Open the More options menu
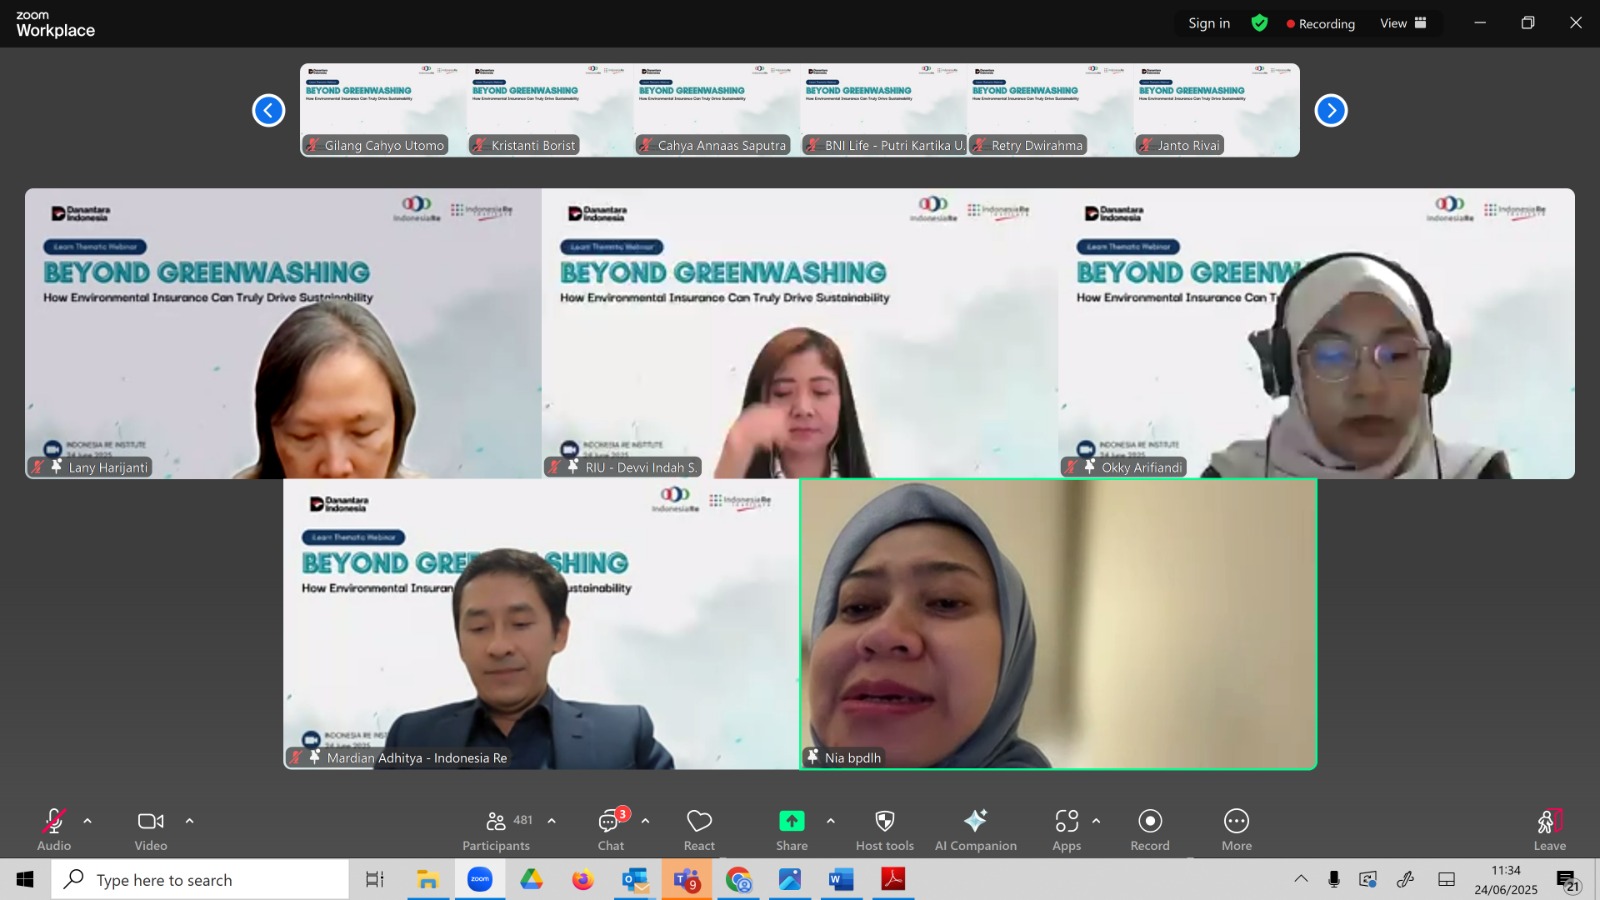 tap(1236, 830)
